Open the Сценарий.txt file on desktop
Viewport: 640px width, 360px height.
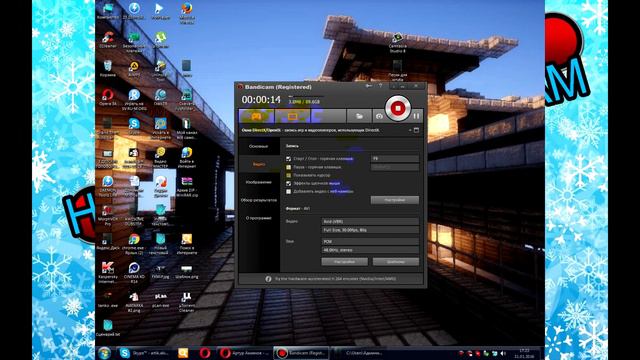point(108,328)
